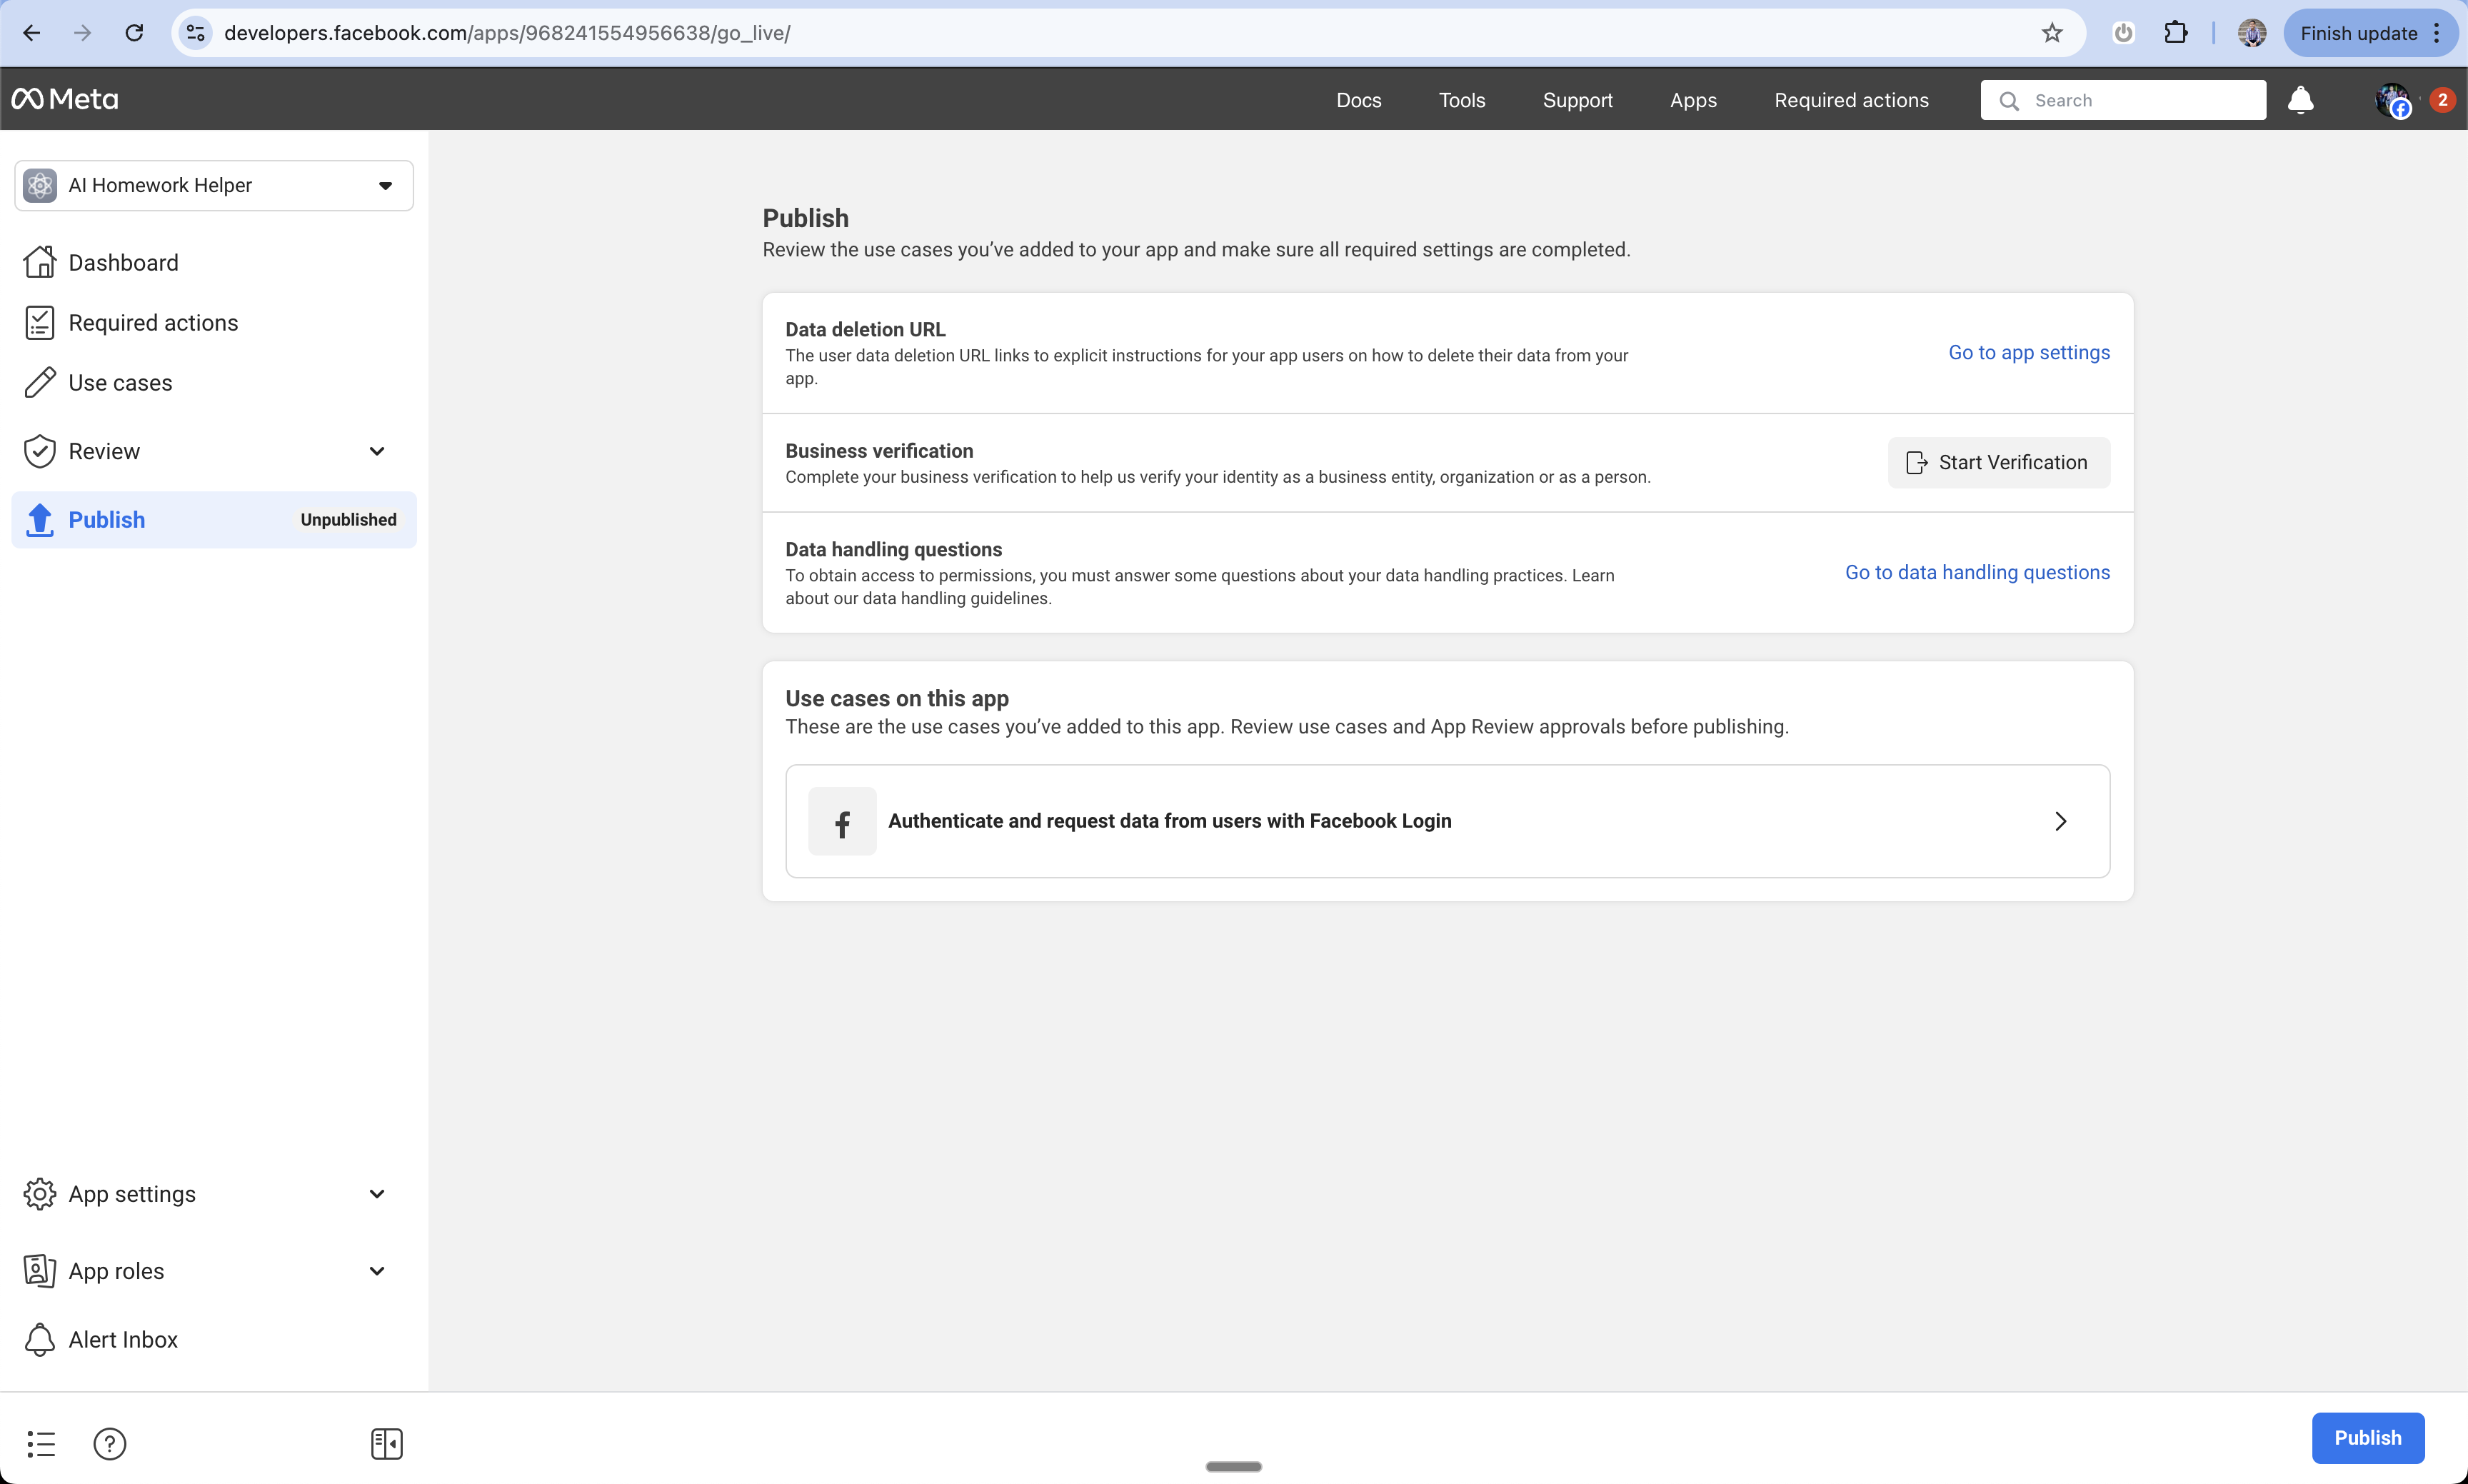
Task: Click Publish upload arrow icon in sidebar
Action: tap(40, 520)
